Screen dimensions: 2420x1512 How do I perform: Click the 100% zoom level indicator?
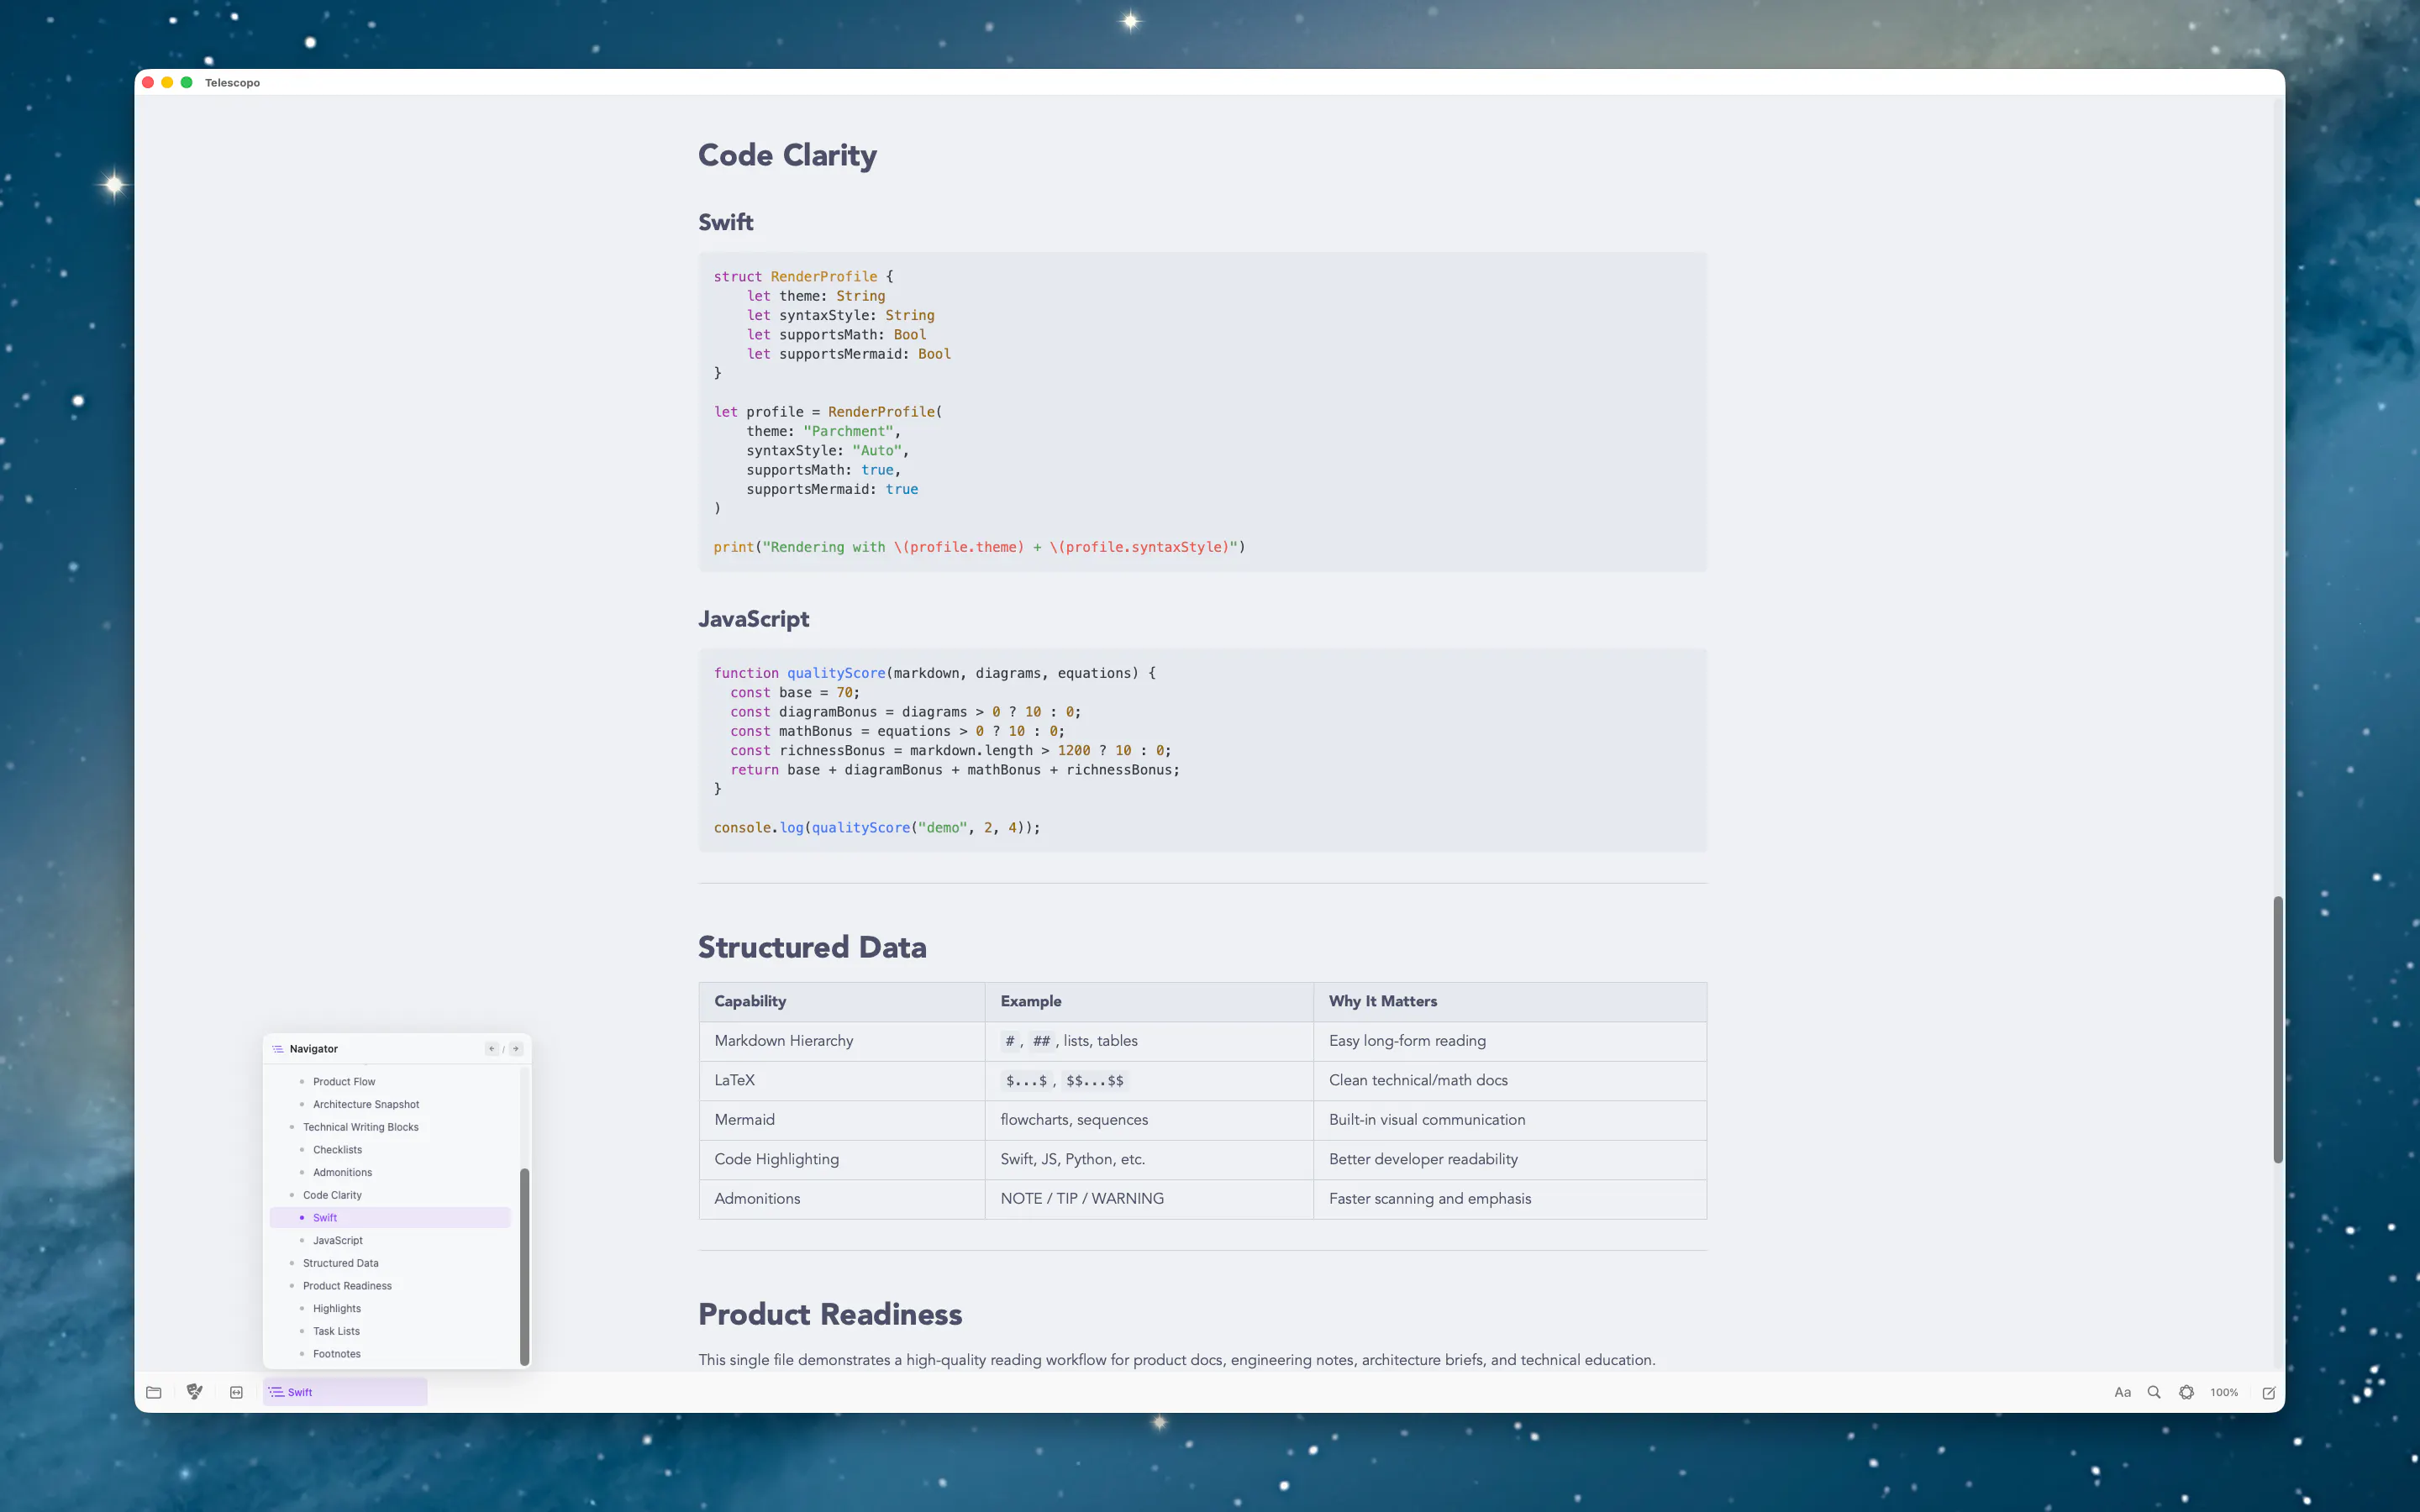click(2224, 1392)
